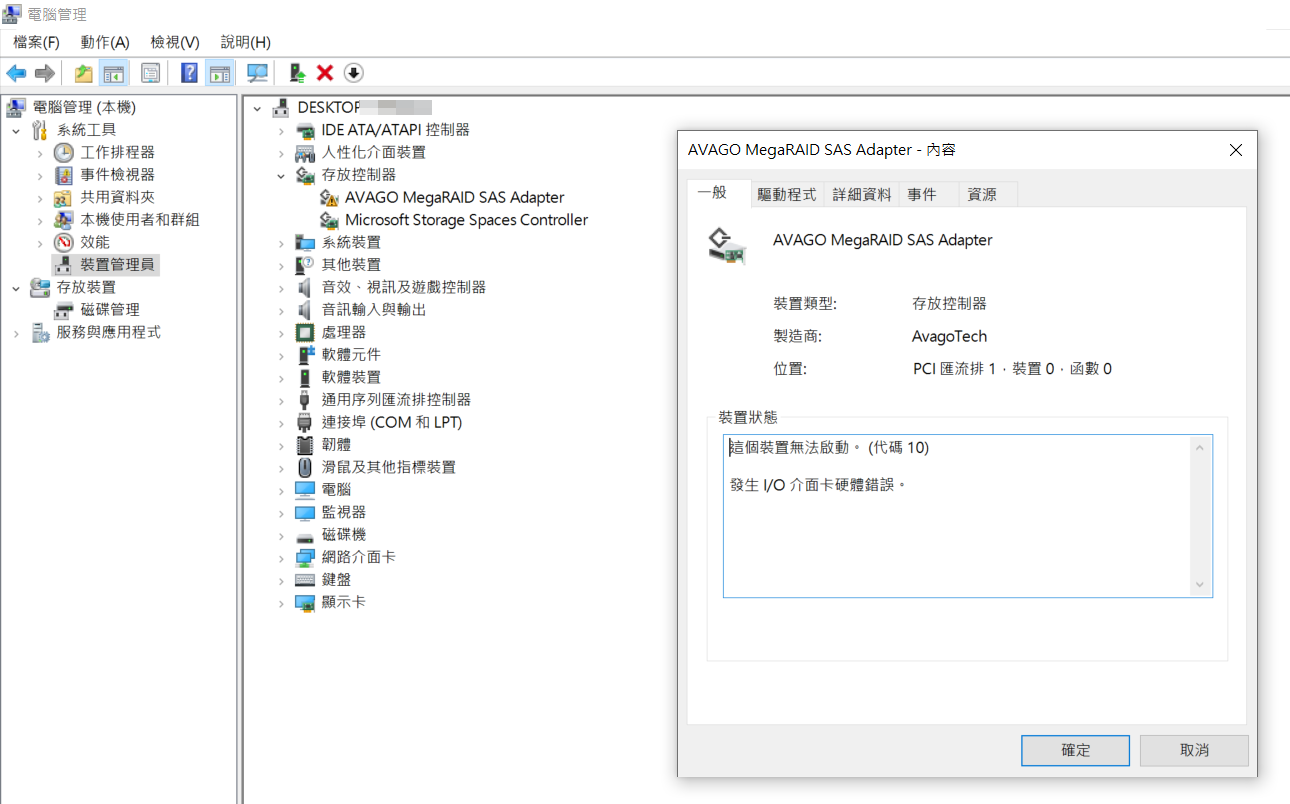Click the 效能 performance icon

64,242
